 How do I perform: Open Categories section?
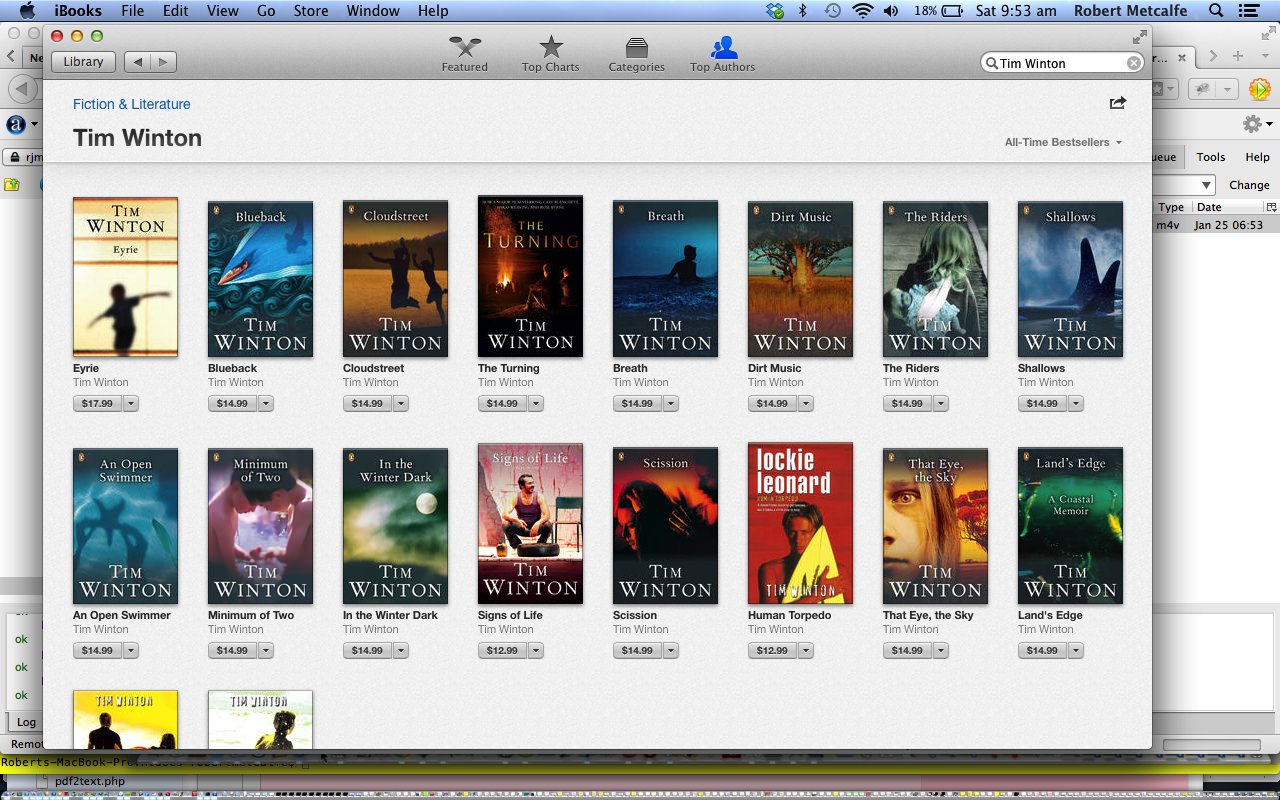[637, 54]
